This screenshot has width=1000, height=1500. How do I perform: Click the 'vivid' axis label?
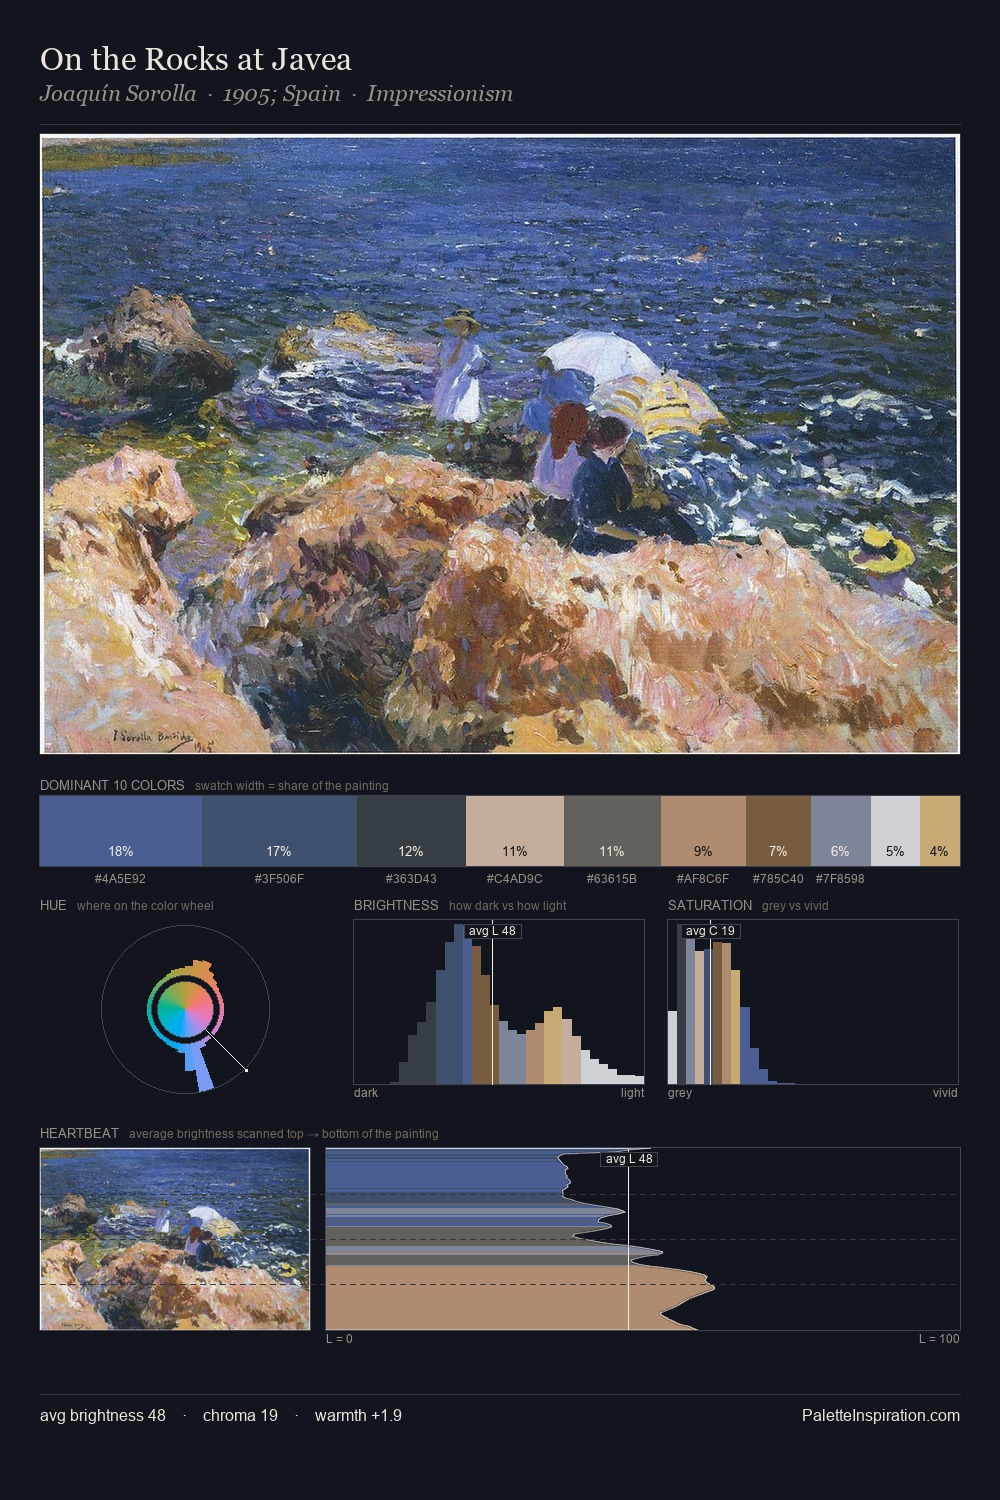945,1093
